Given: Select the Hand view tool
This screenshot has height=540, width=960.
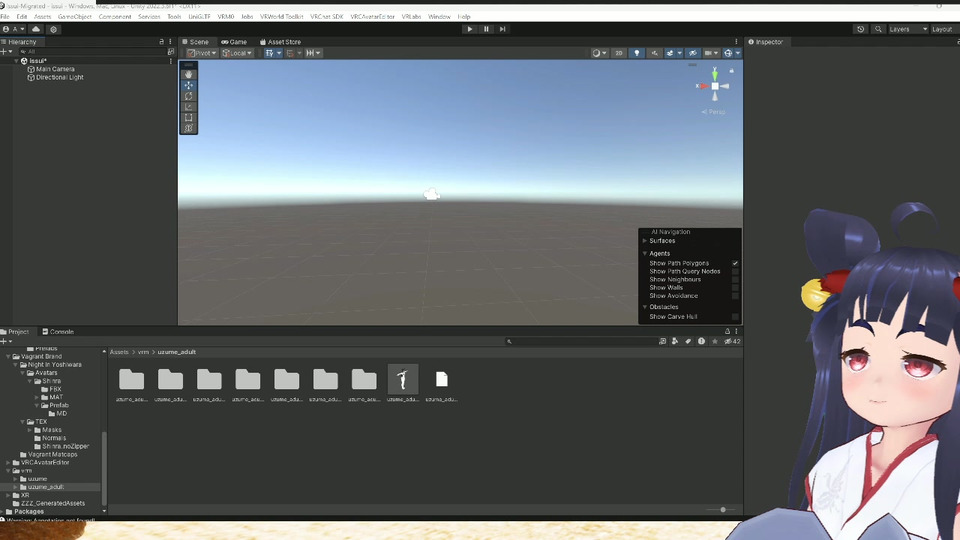Looking at the screenshot, I should [x=189, y=74].
